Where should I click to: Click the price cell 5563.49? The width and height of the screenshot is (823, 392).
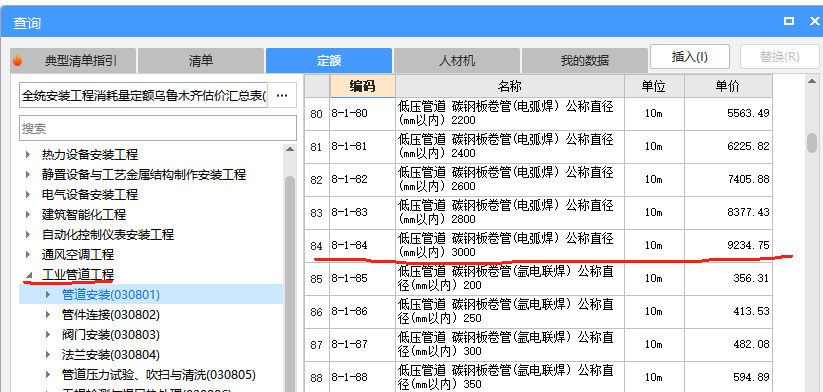point(728,114)
